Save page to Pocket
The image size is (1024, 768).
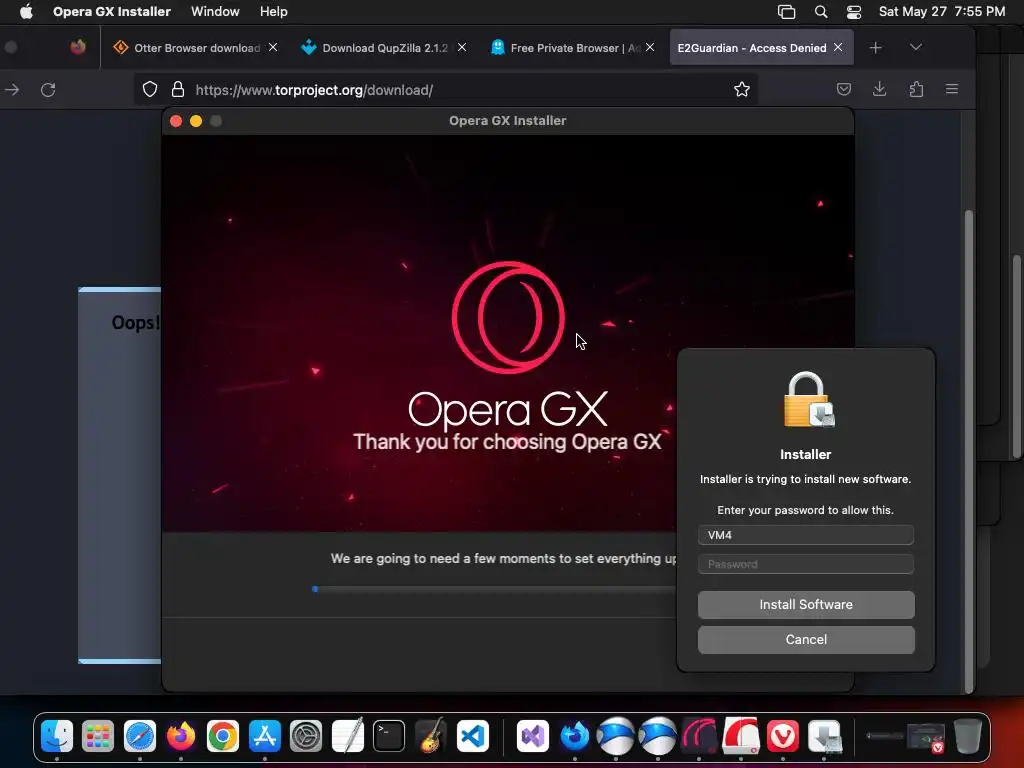[843, 89]
